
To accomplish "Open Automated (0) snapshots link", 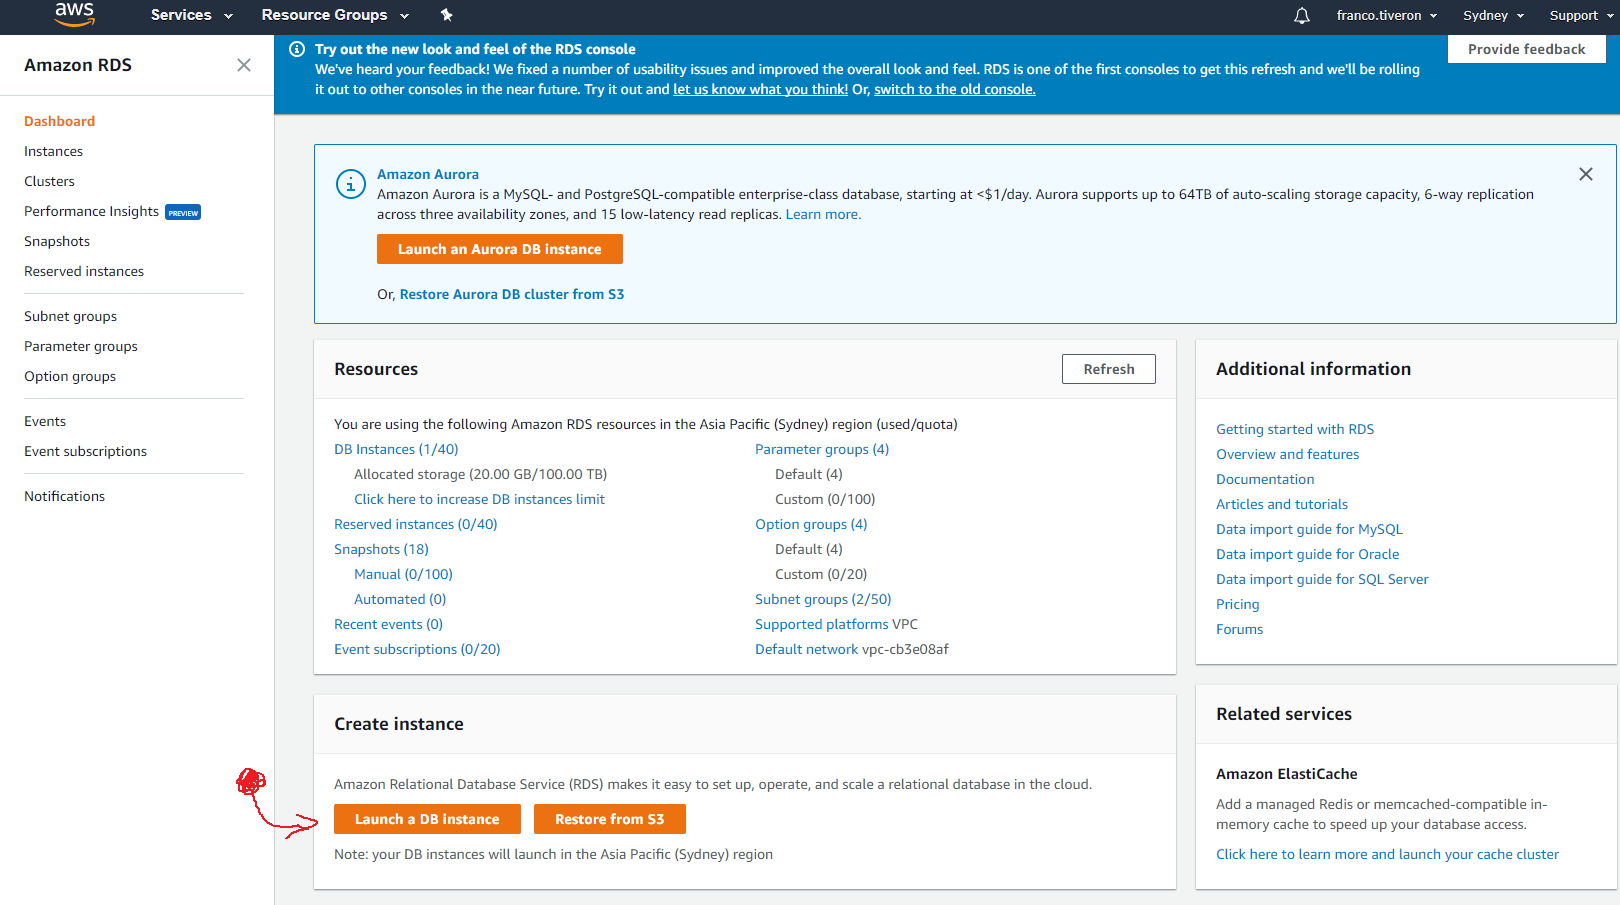I will coord(400,599).
